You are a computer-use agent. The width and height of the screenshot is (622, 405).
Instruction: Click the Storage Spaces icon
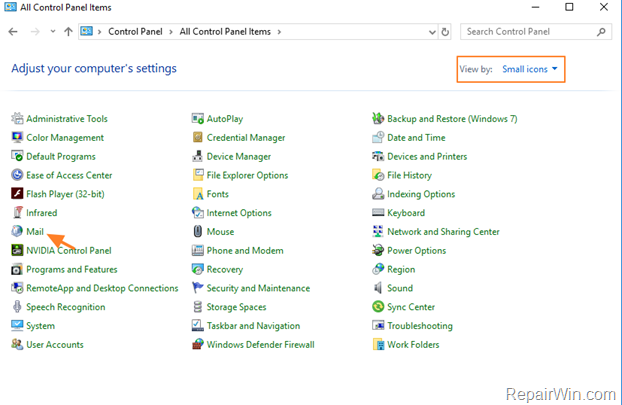coord(198,307)
